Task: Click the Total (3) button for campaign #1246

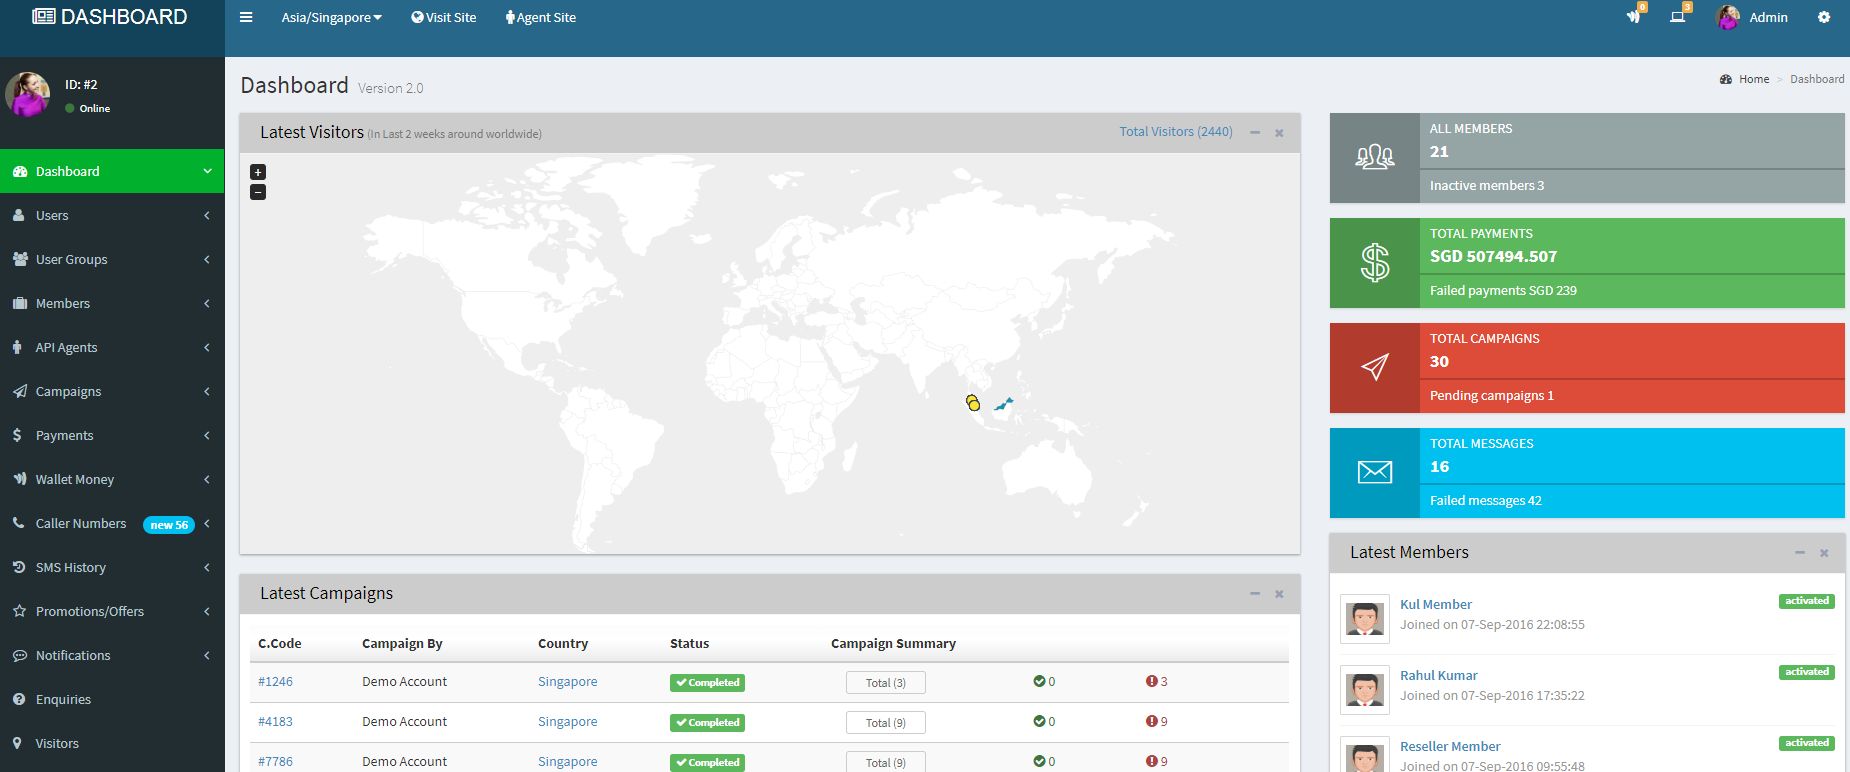Action: [x=885, y=683]
